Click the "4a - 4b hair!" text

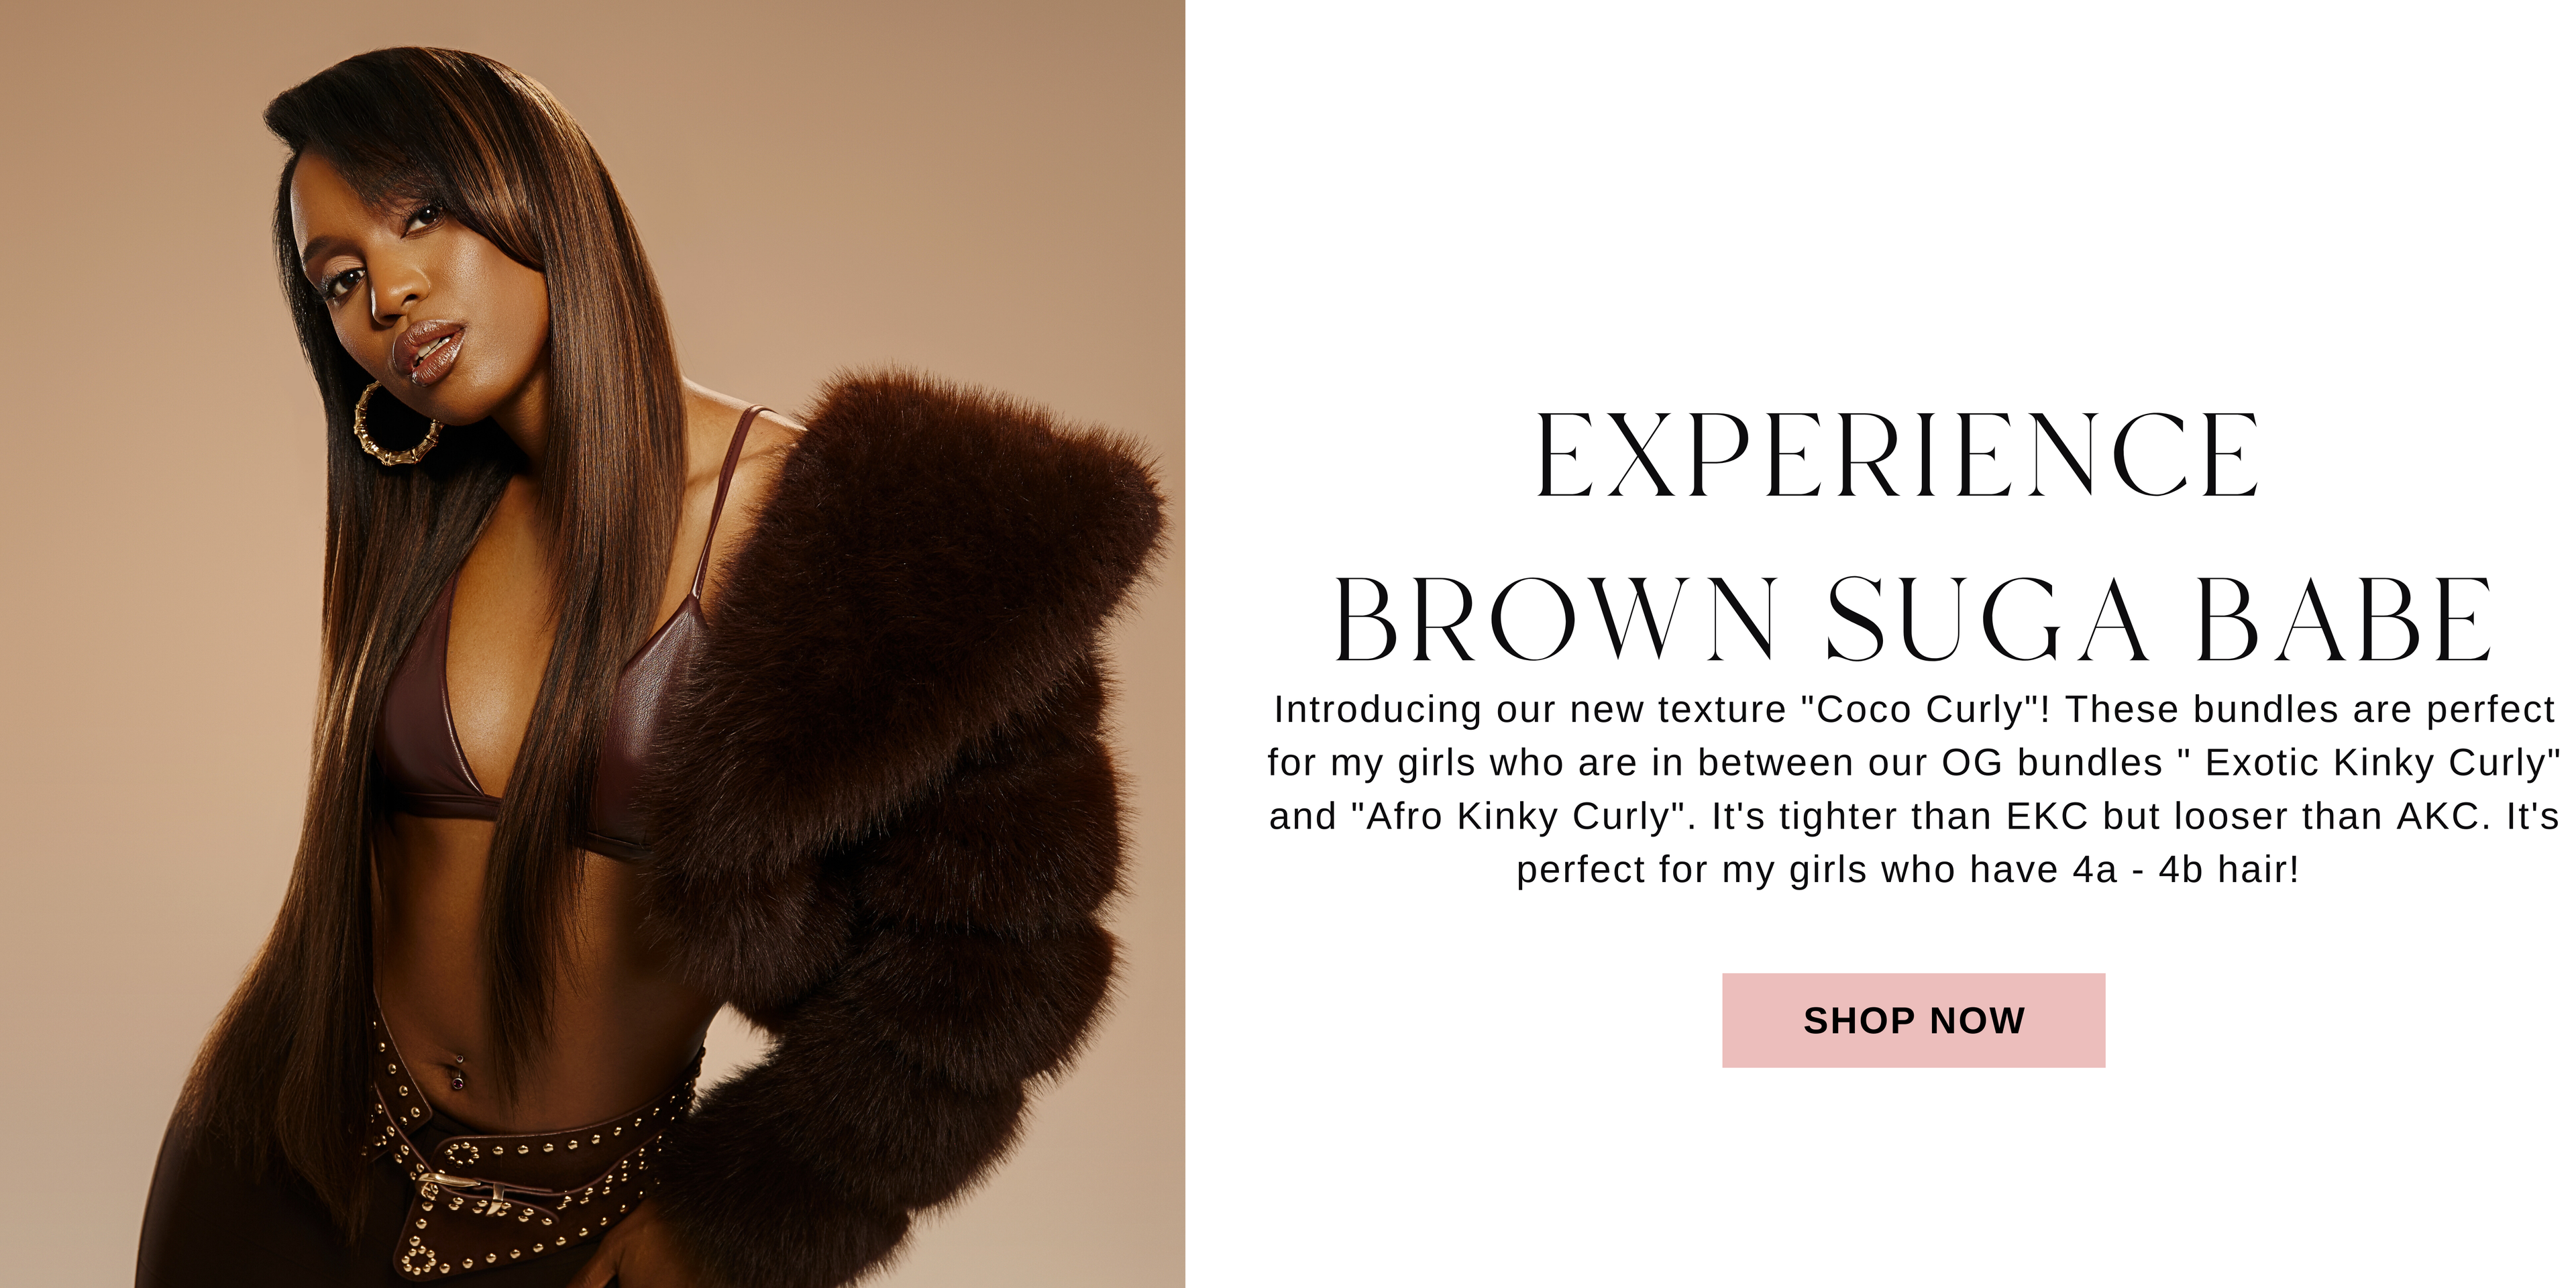click(2186, 869)
